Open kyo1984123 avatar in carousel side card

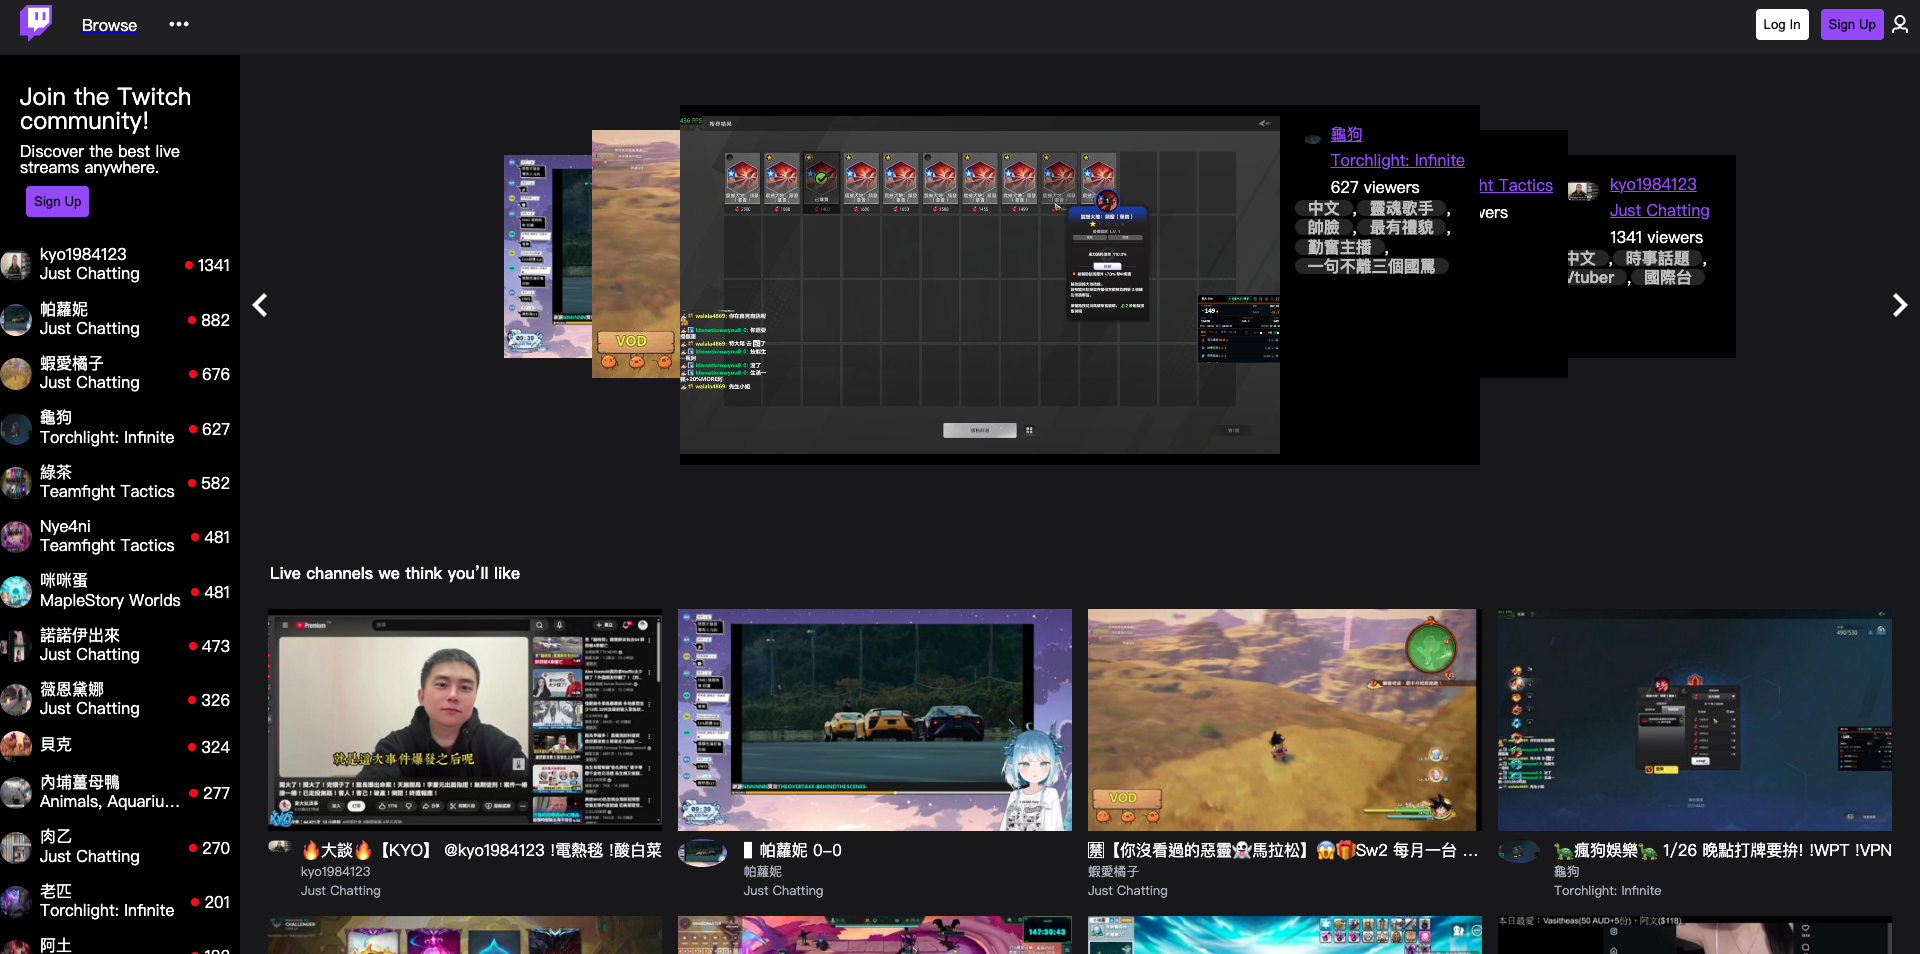(x=1583, y=191)
